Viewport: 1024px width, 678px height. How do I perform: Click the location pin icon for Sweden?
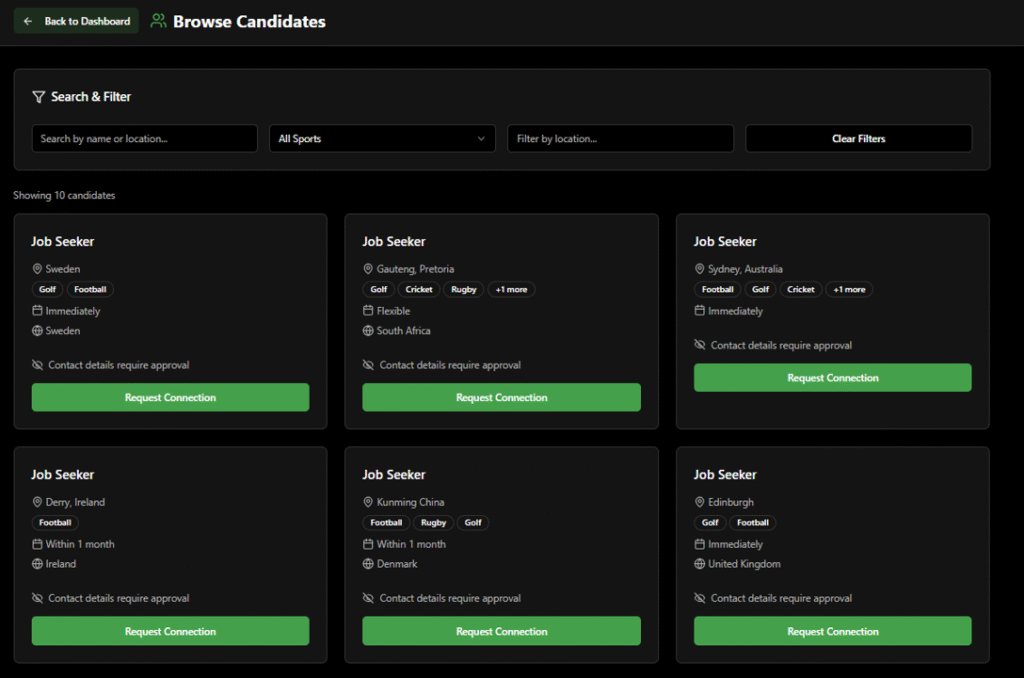(x=37, y=269)
